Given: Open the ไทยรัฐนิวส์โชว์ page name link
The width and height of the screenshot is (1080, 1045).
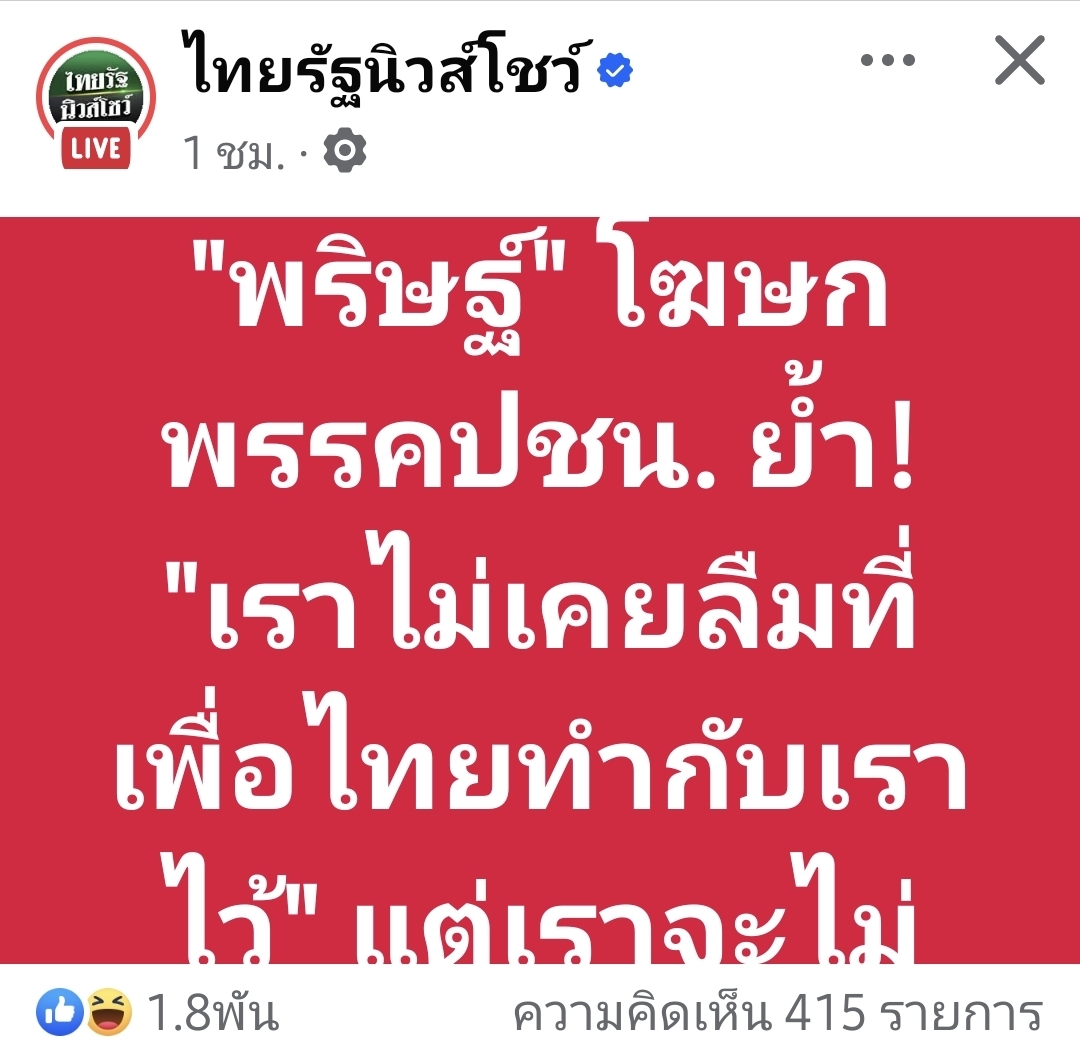Looking at the screenshot, I should pos(387,65).
